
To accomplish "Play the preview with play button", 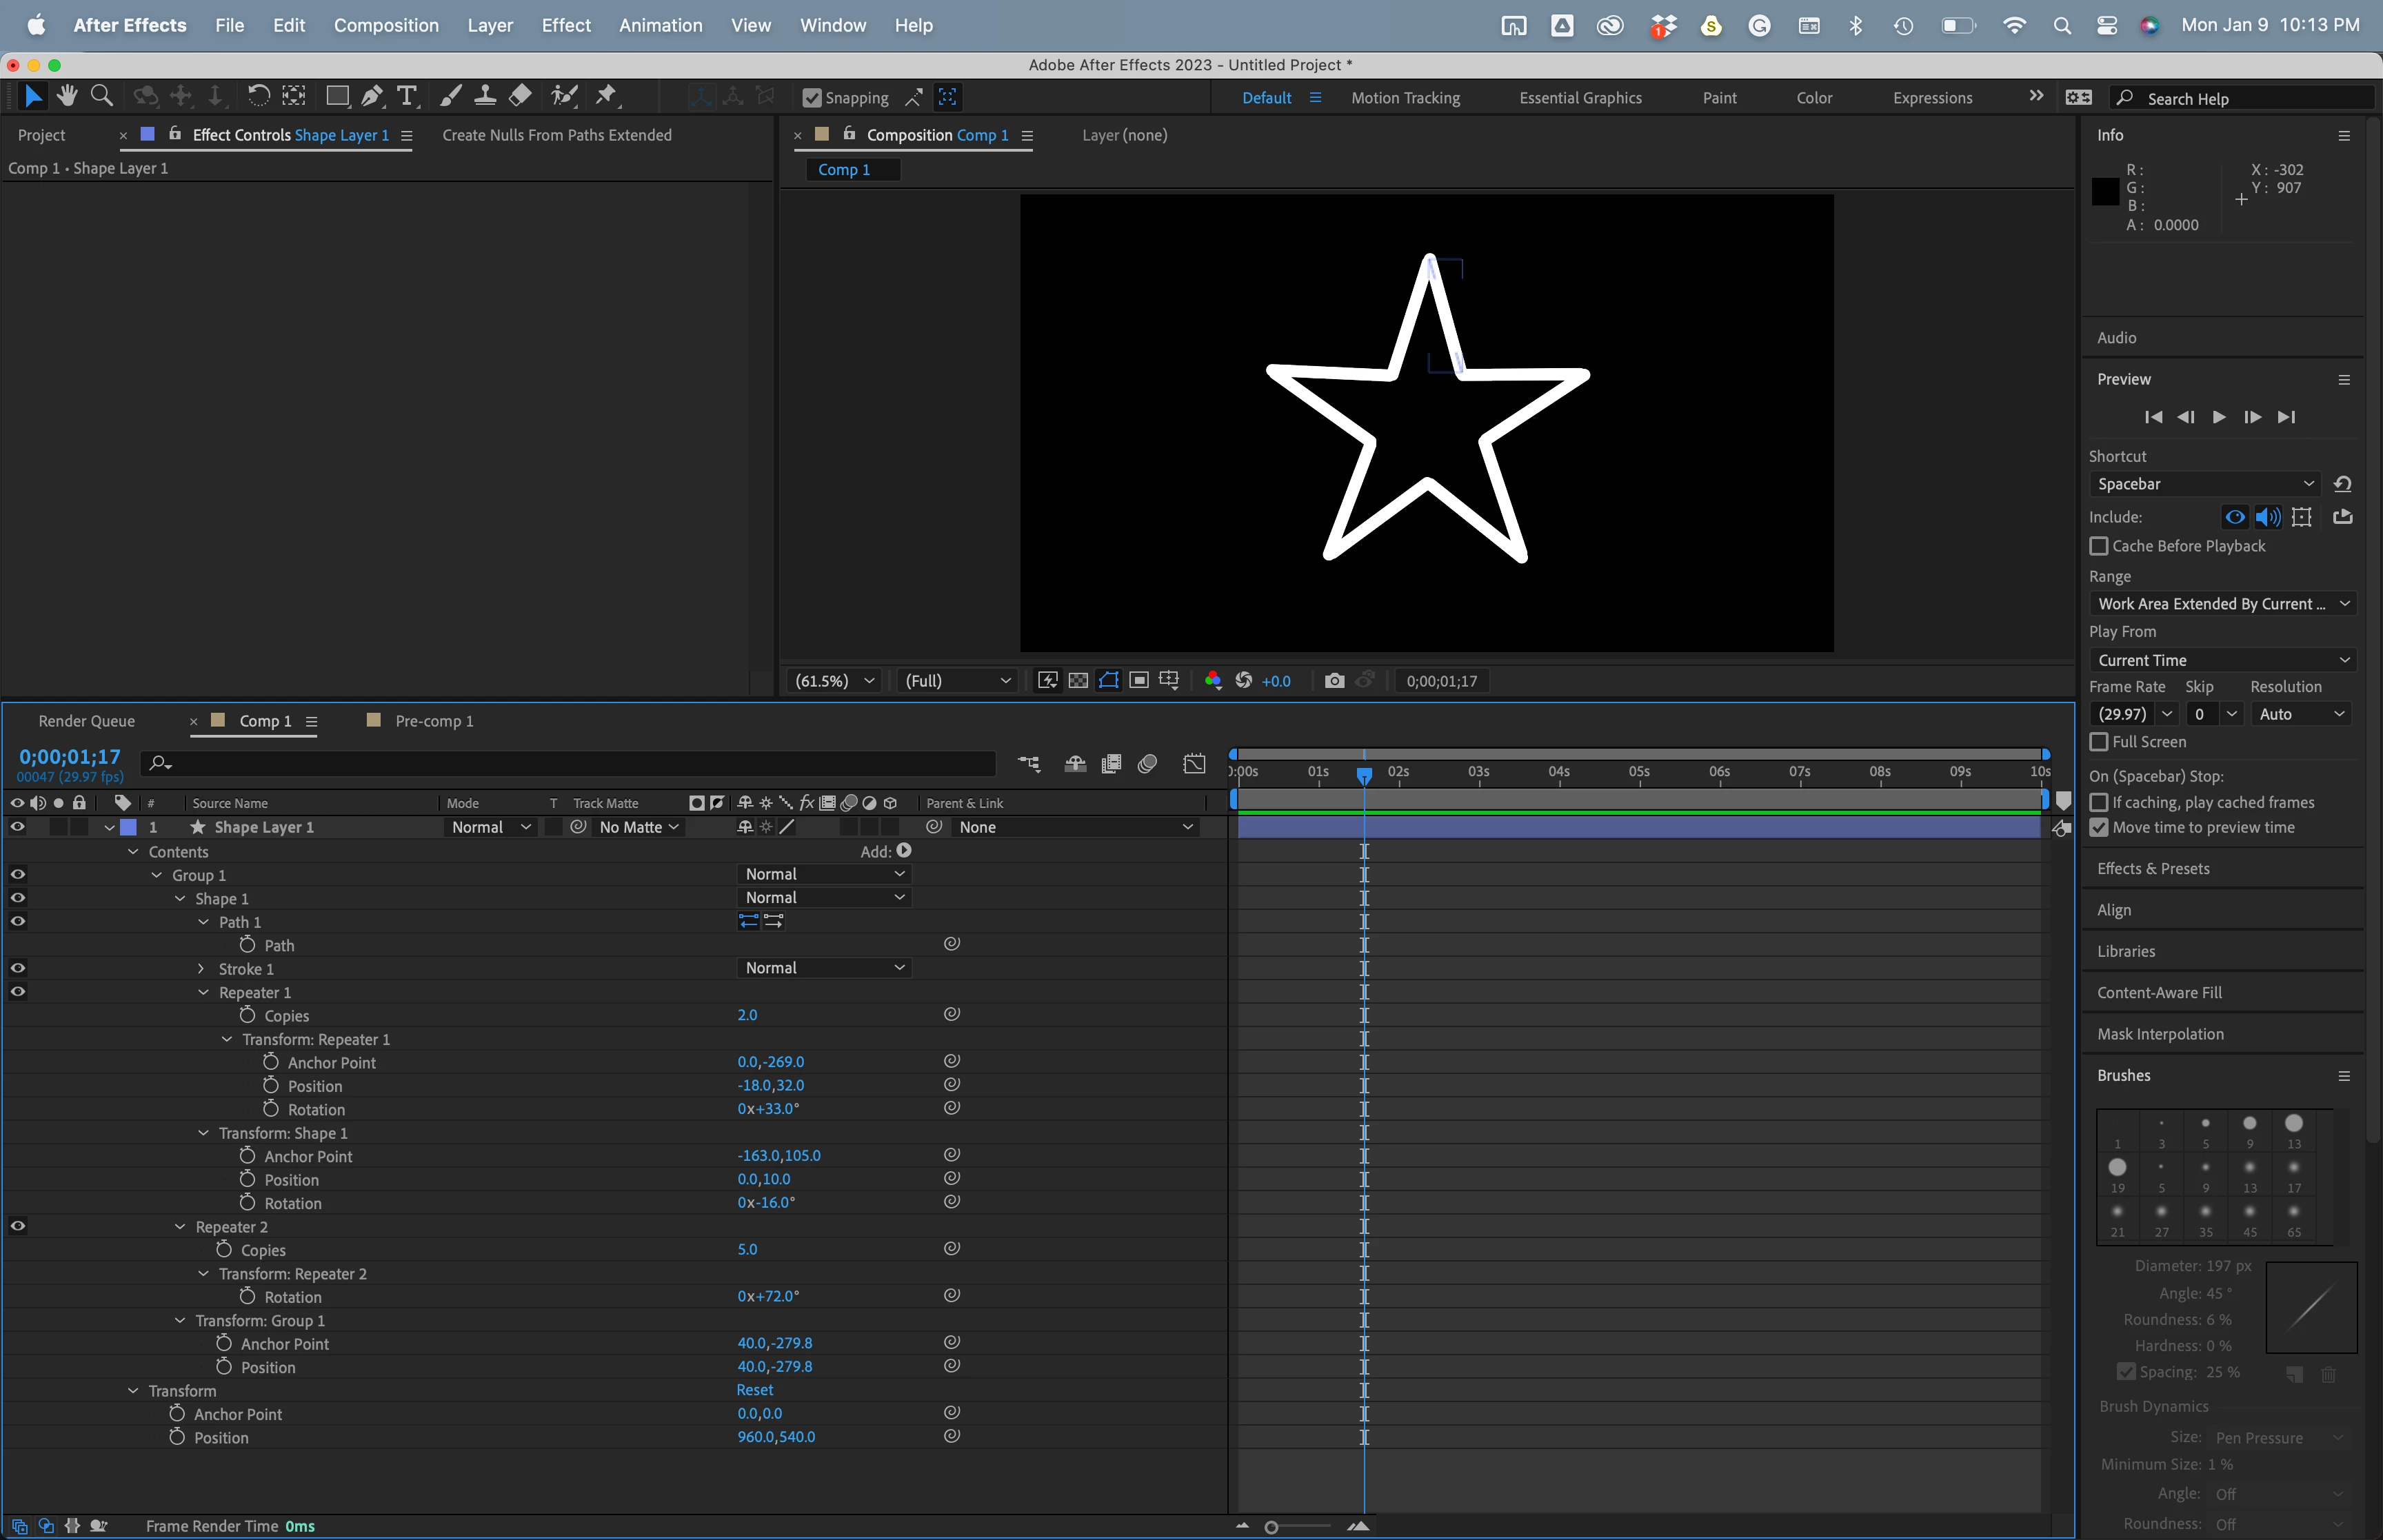I will coord(2219,417).
